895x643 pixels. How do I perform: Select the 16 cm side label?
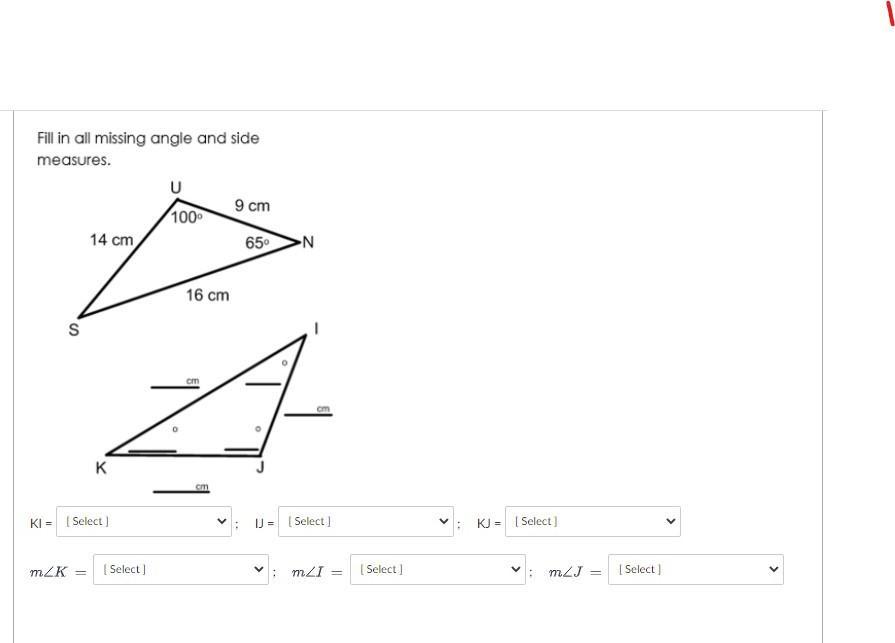pos(207,295)
